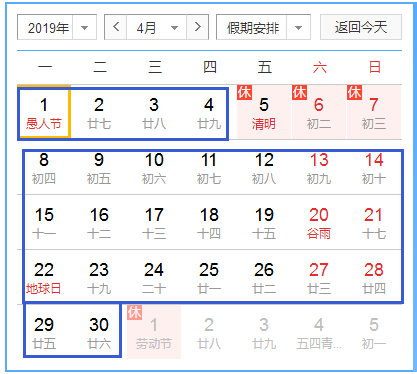Screen dimensions: 417x374
Task: Select April 29 廿五
Action: pos(44,333)
